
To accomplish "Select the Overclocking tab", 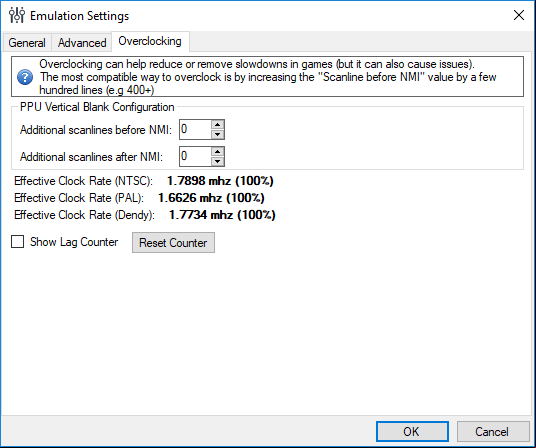I will click(150, 41).
